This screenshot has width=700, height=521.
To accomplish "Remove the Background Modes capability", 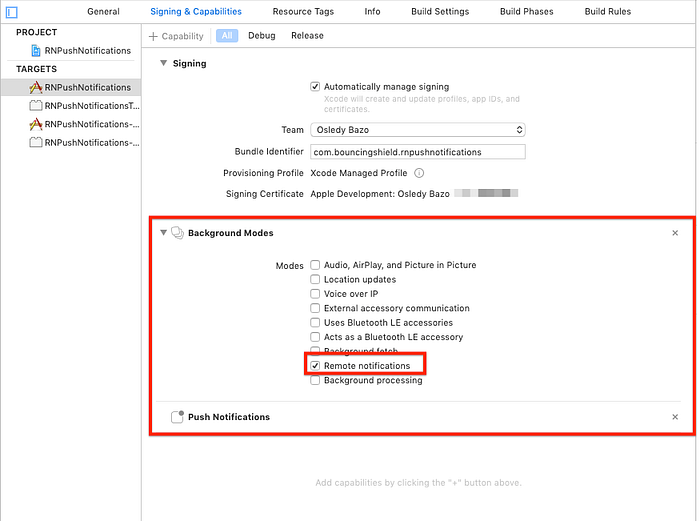I will pos(675,233).
